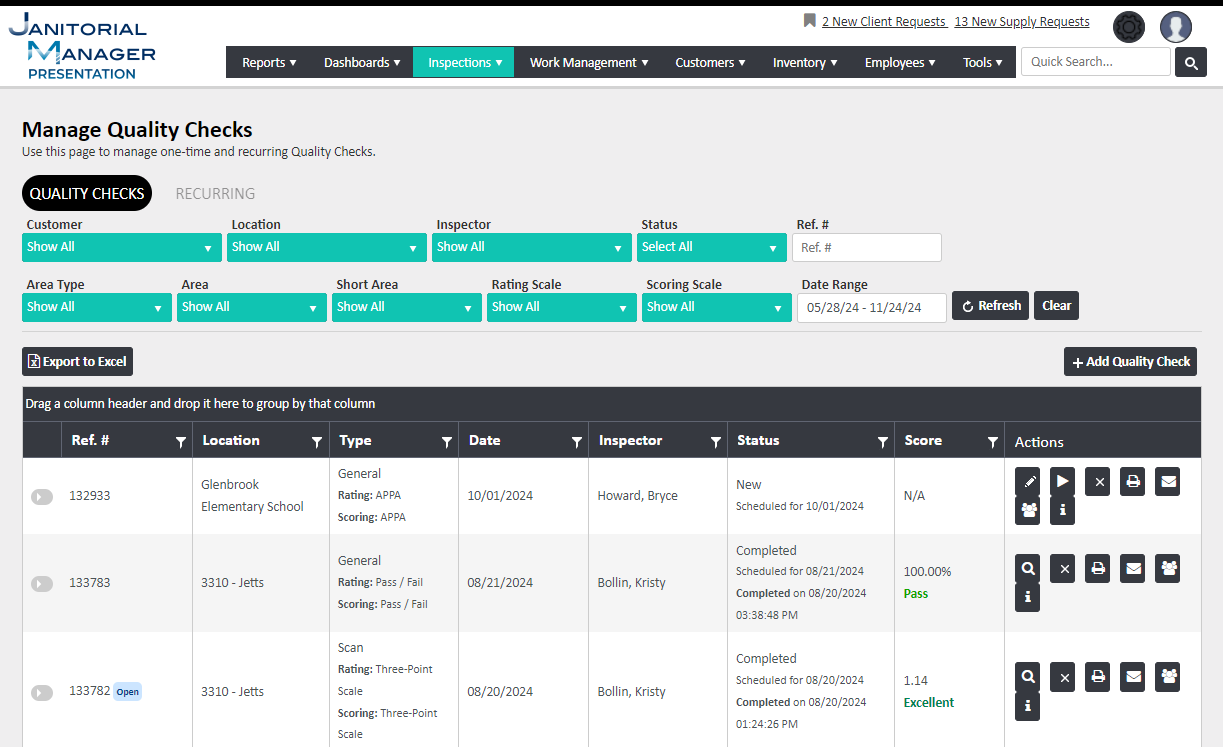
Task: Expand the Status filter dropdown
Action: tap(711, 247)
